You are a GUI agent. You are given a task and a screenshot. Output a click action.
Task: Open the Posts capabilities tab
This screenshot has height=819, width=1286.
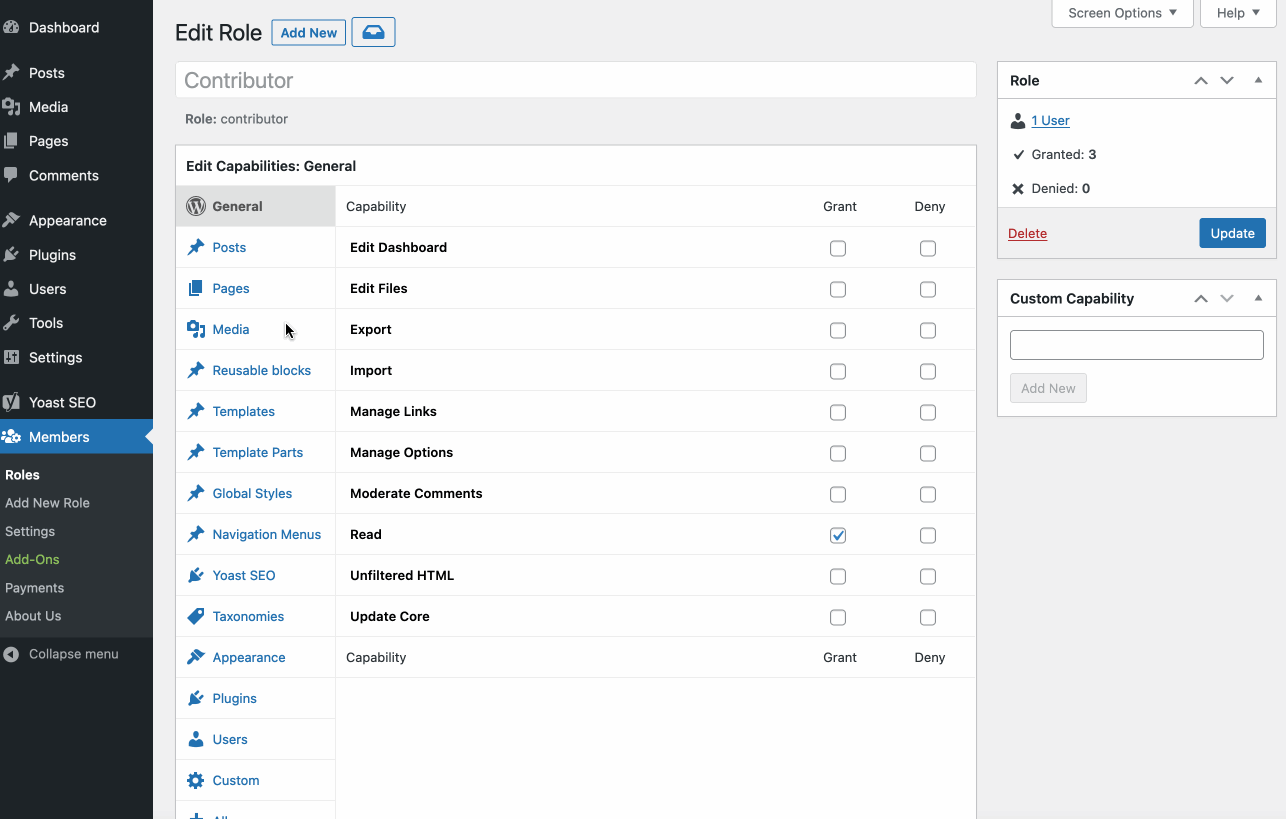[256, 247]
